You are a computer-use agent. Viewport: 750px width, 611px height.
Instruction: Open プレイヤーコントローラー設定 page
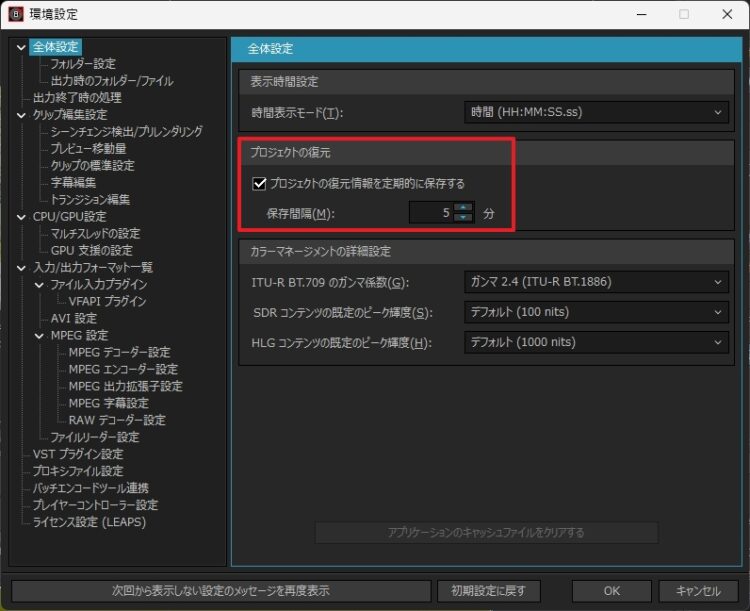pyautogui.click(x=95, y=505)
